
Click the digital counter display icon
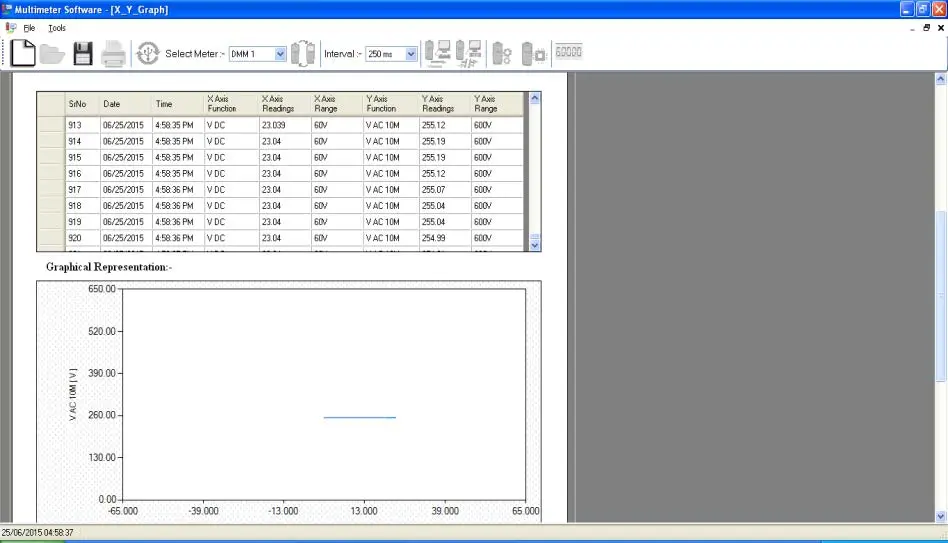point(569,52)
